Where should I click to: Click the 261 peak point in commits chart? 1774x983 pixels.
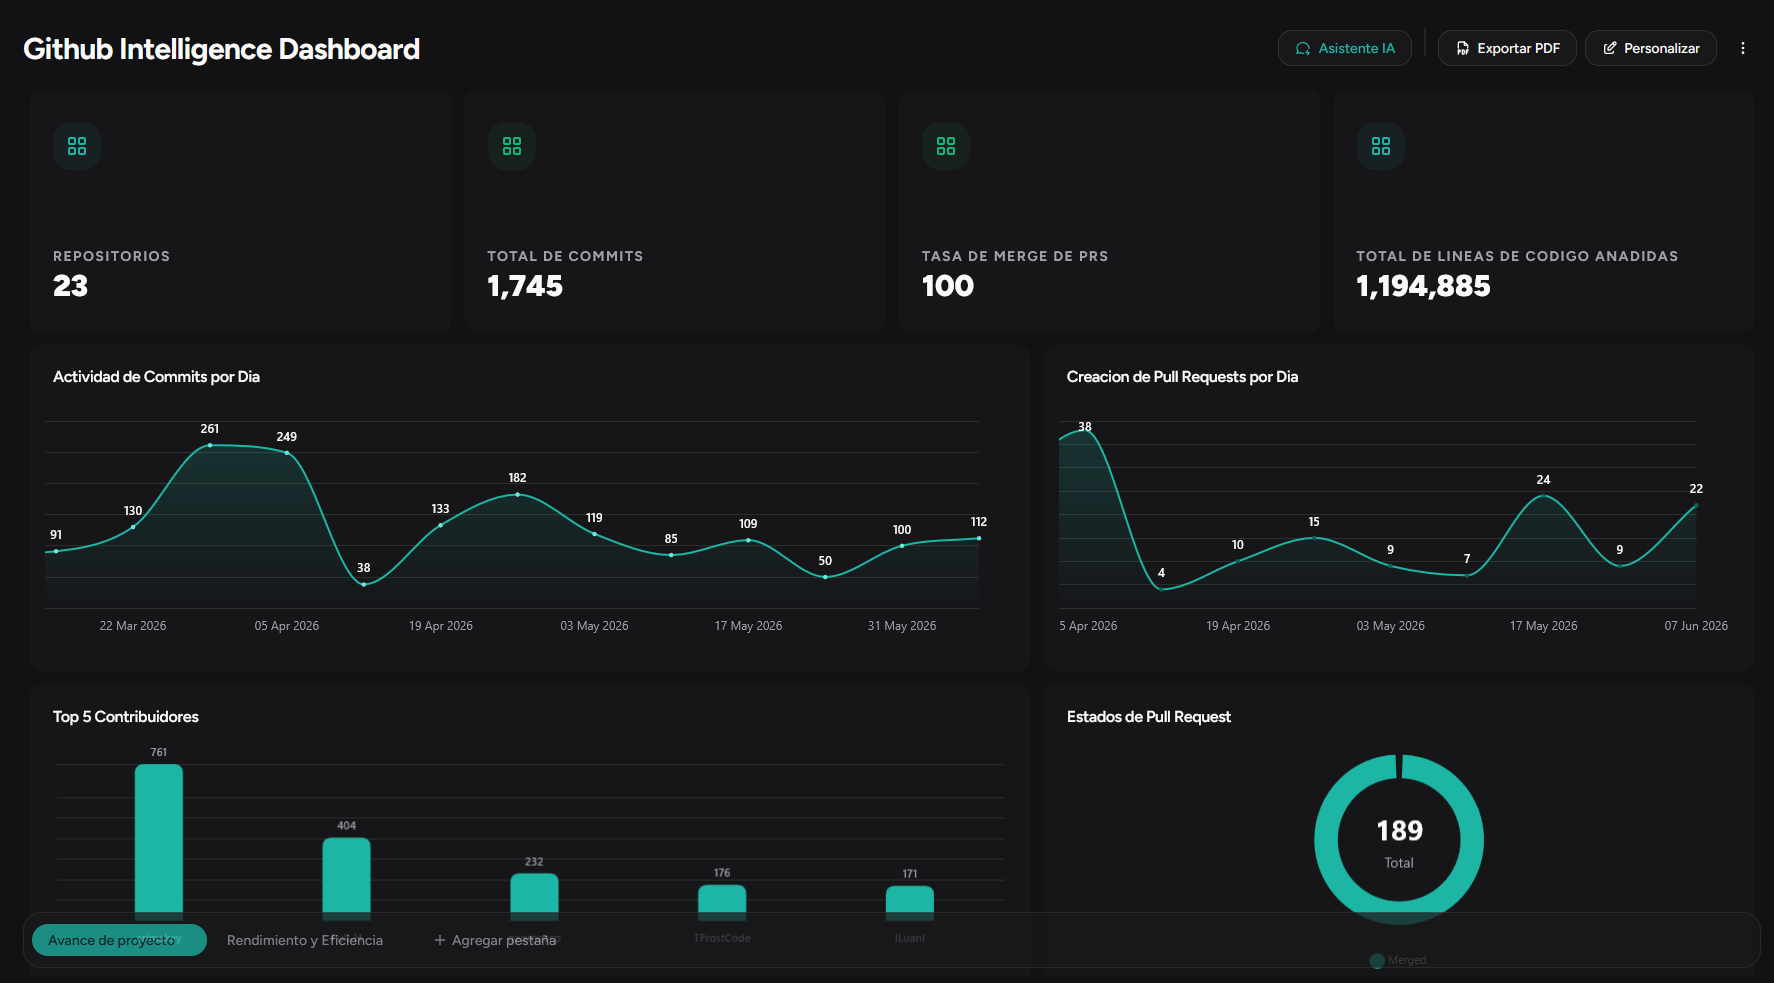click(x=210, y=445)
